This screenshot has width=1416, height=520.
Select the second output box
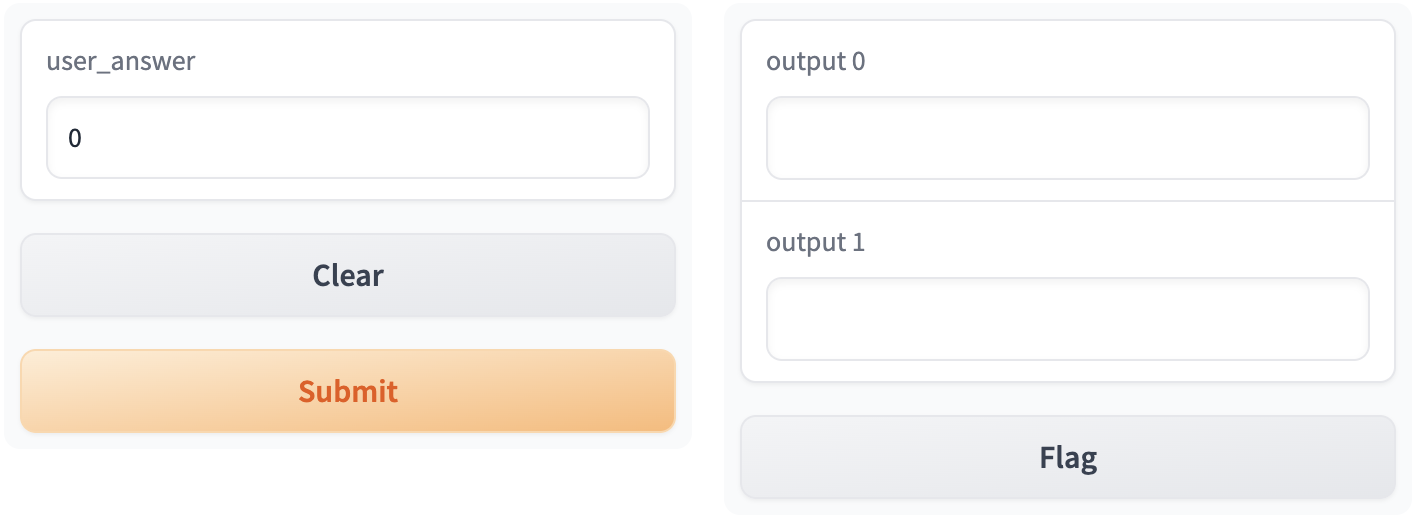1067,319
